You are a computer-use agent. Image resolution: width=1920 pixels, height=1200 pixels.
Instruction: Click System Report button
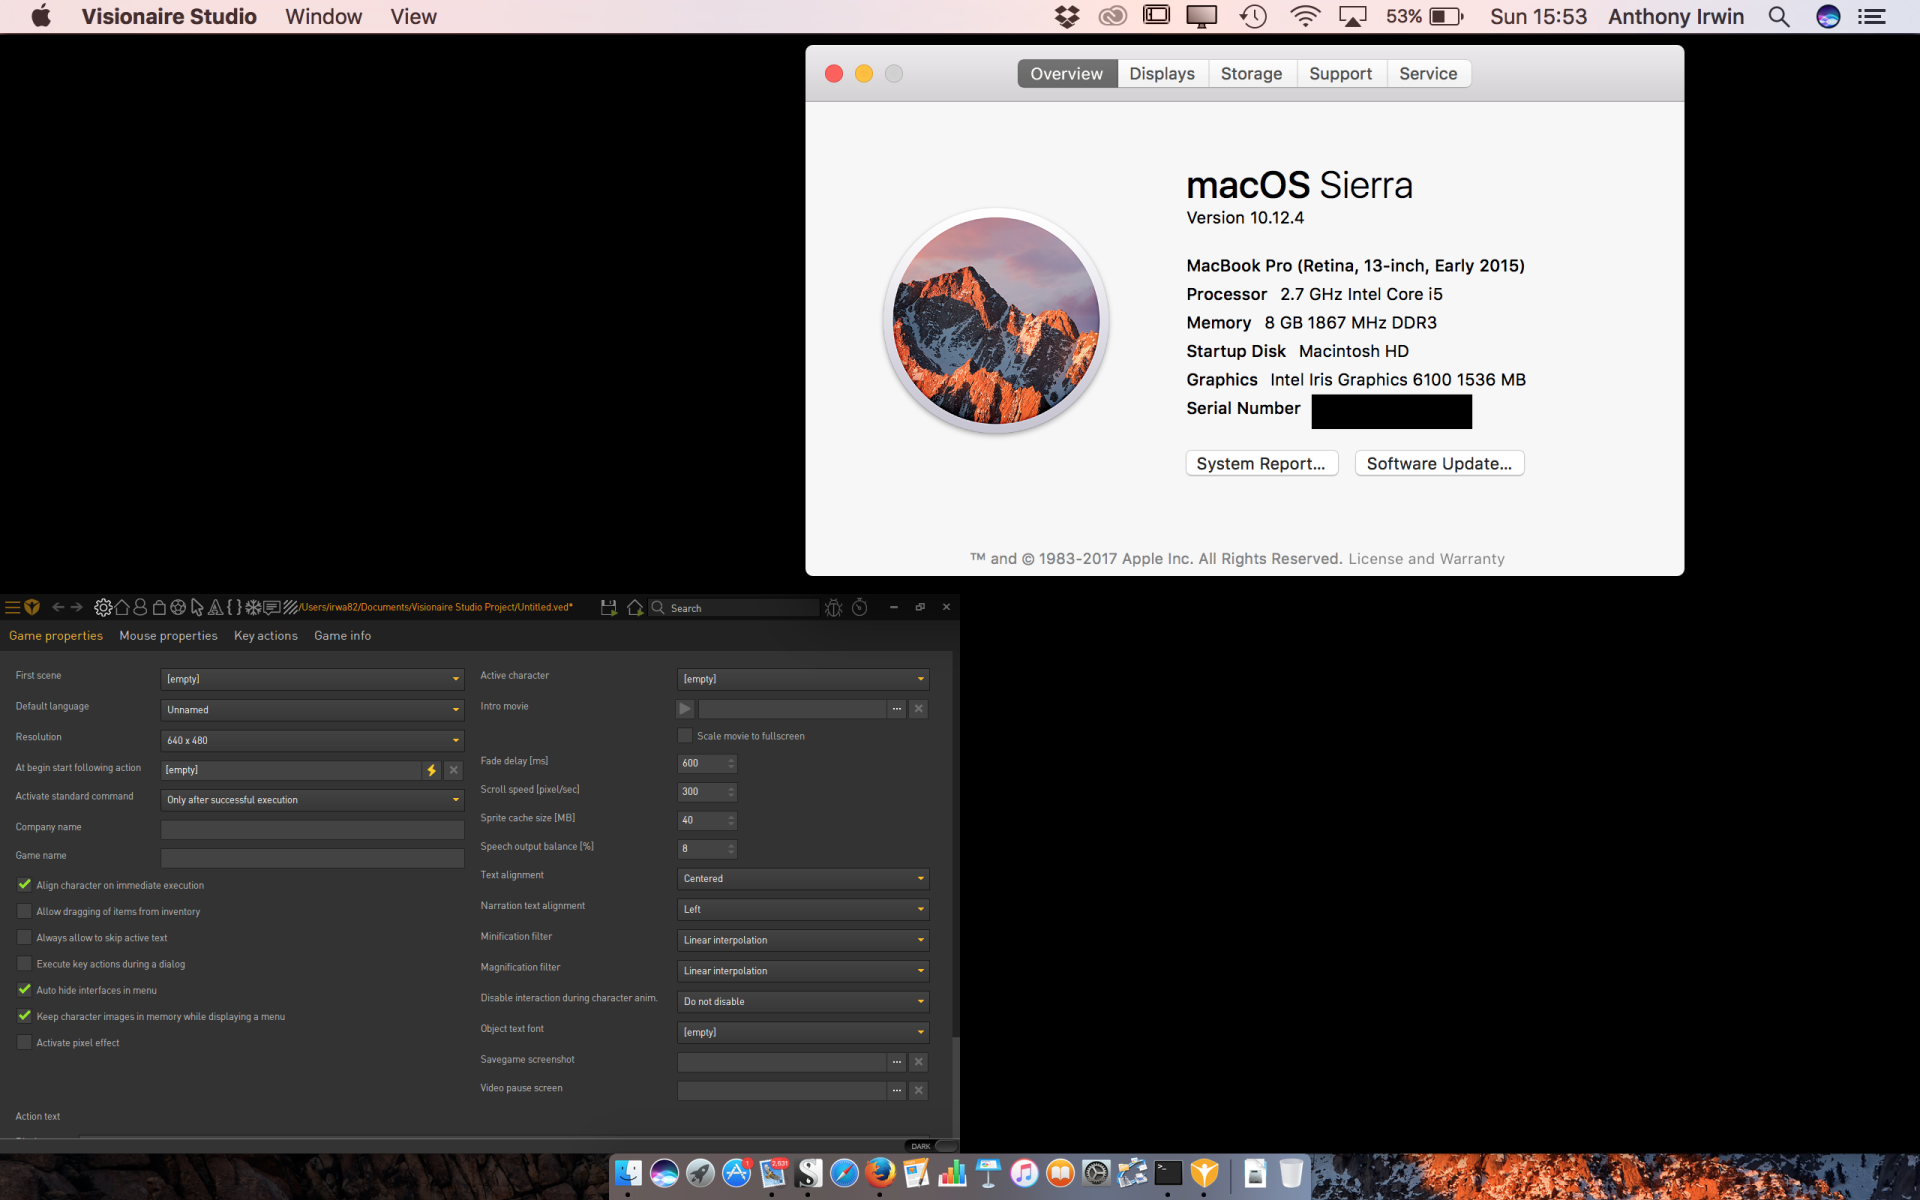pos(1261,464)
